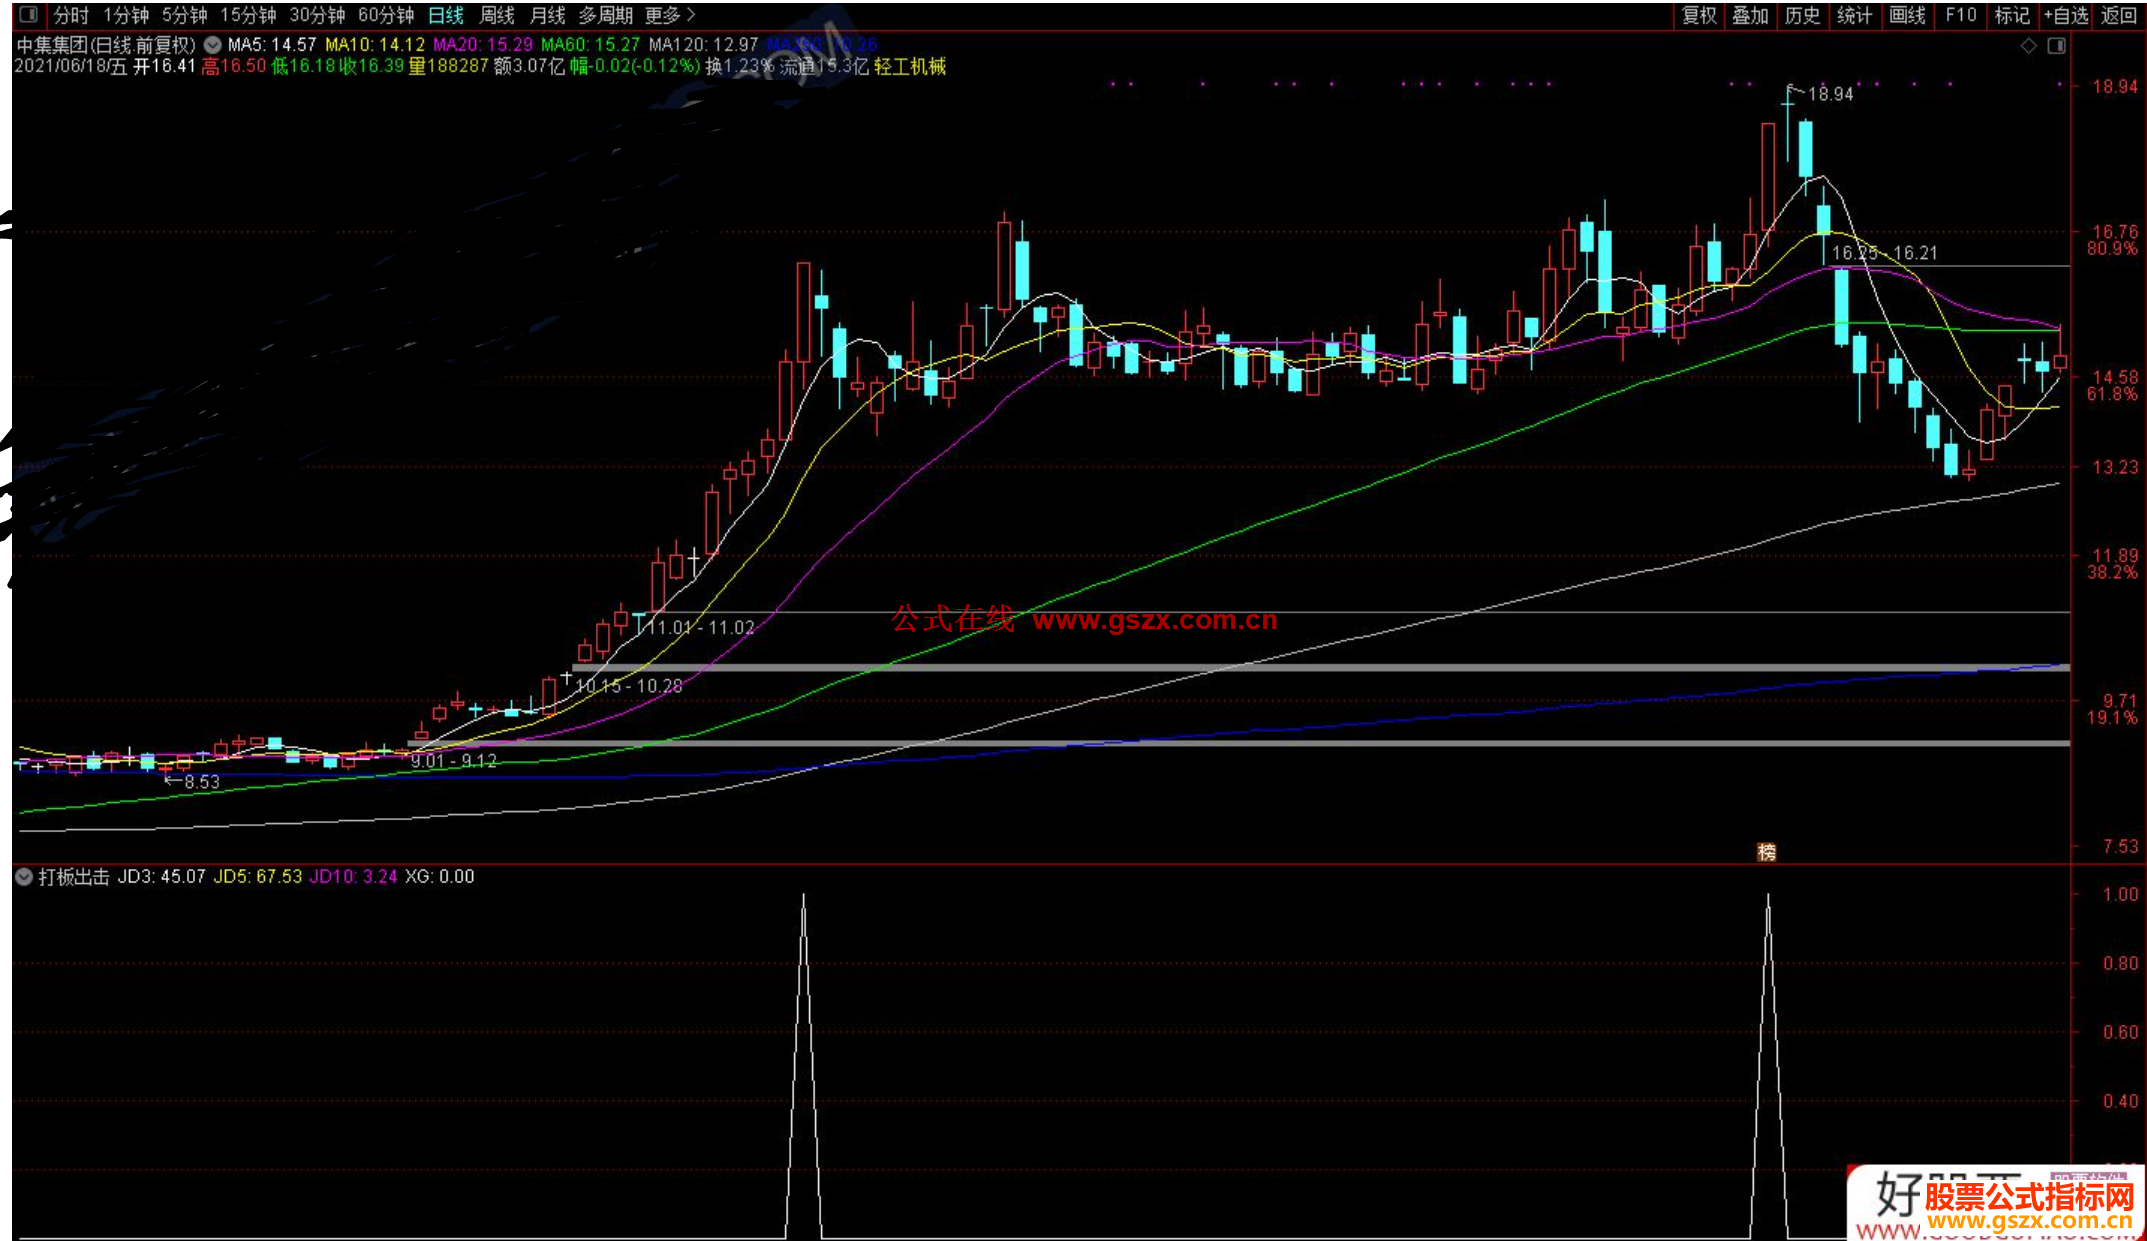Toggle the side panel icon at top-left
The height and width of the screenshot is (1241, 2147).
pyautogui.click(x=28, y=15)
